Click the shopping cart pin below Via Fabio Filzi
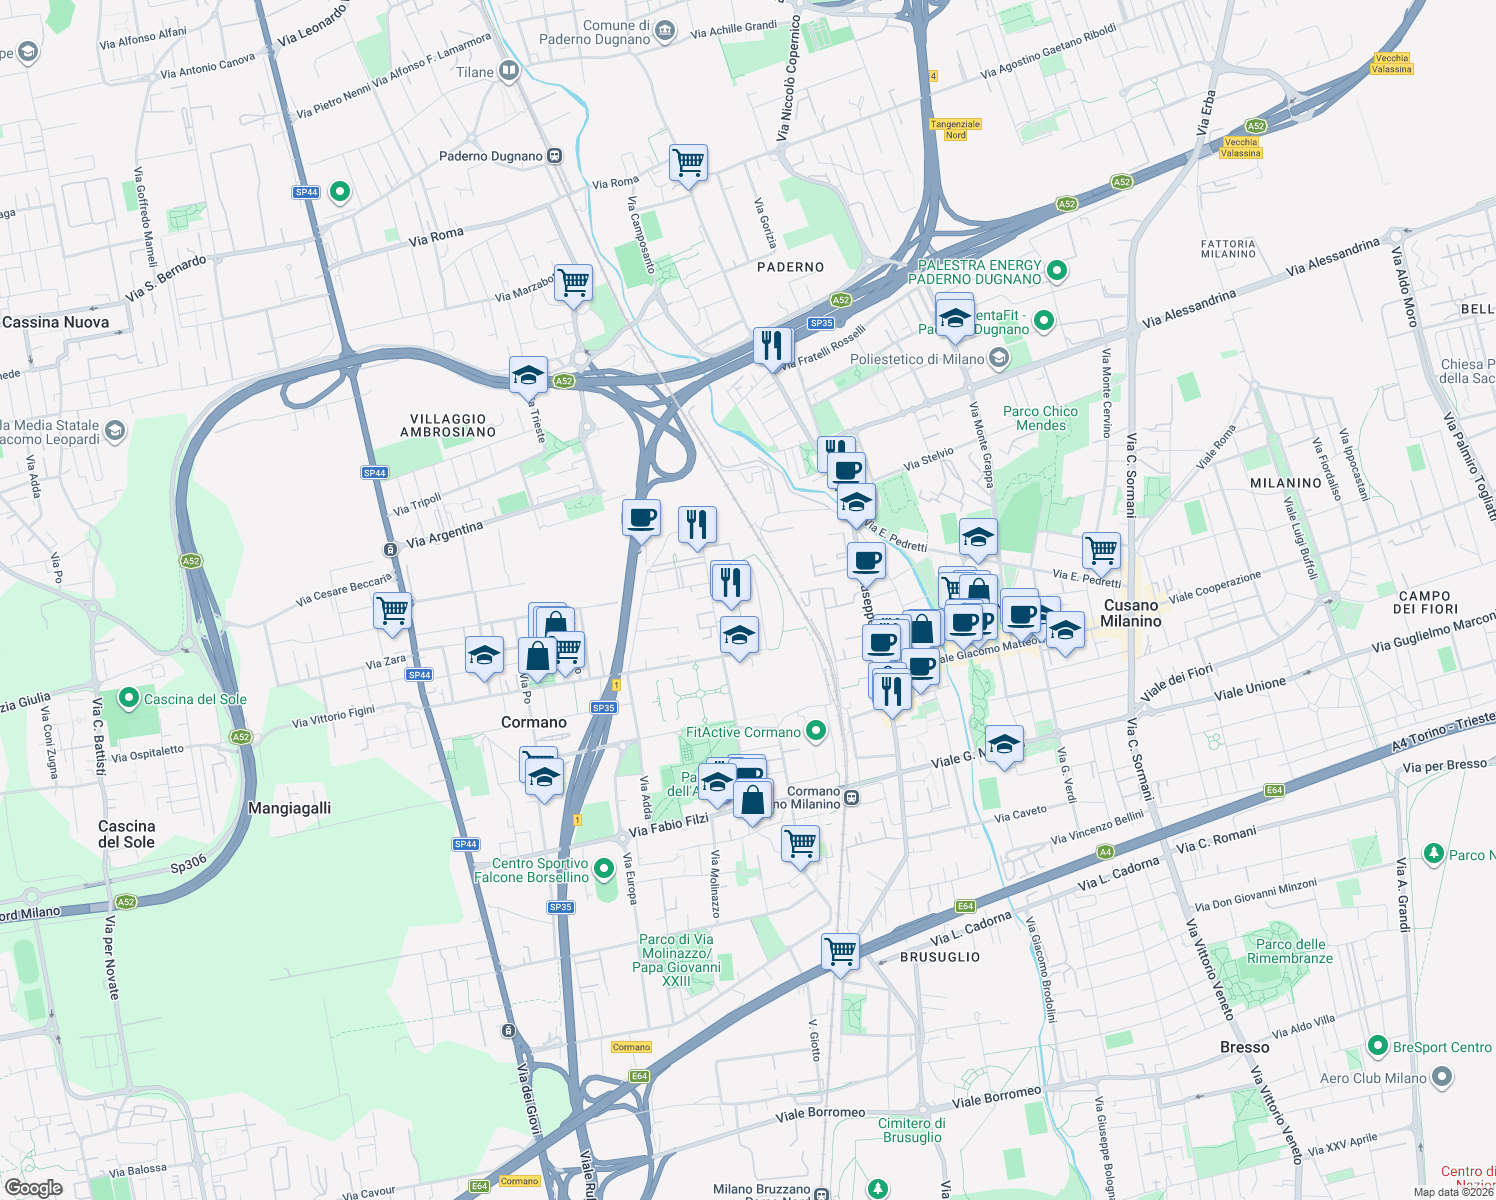This screenshot has height=1200, width=1496. 802,845
